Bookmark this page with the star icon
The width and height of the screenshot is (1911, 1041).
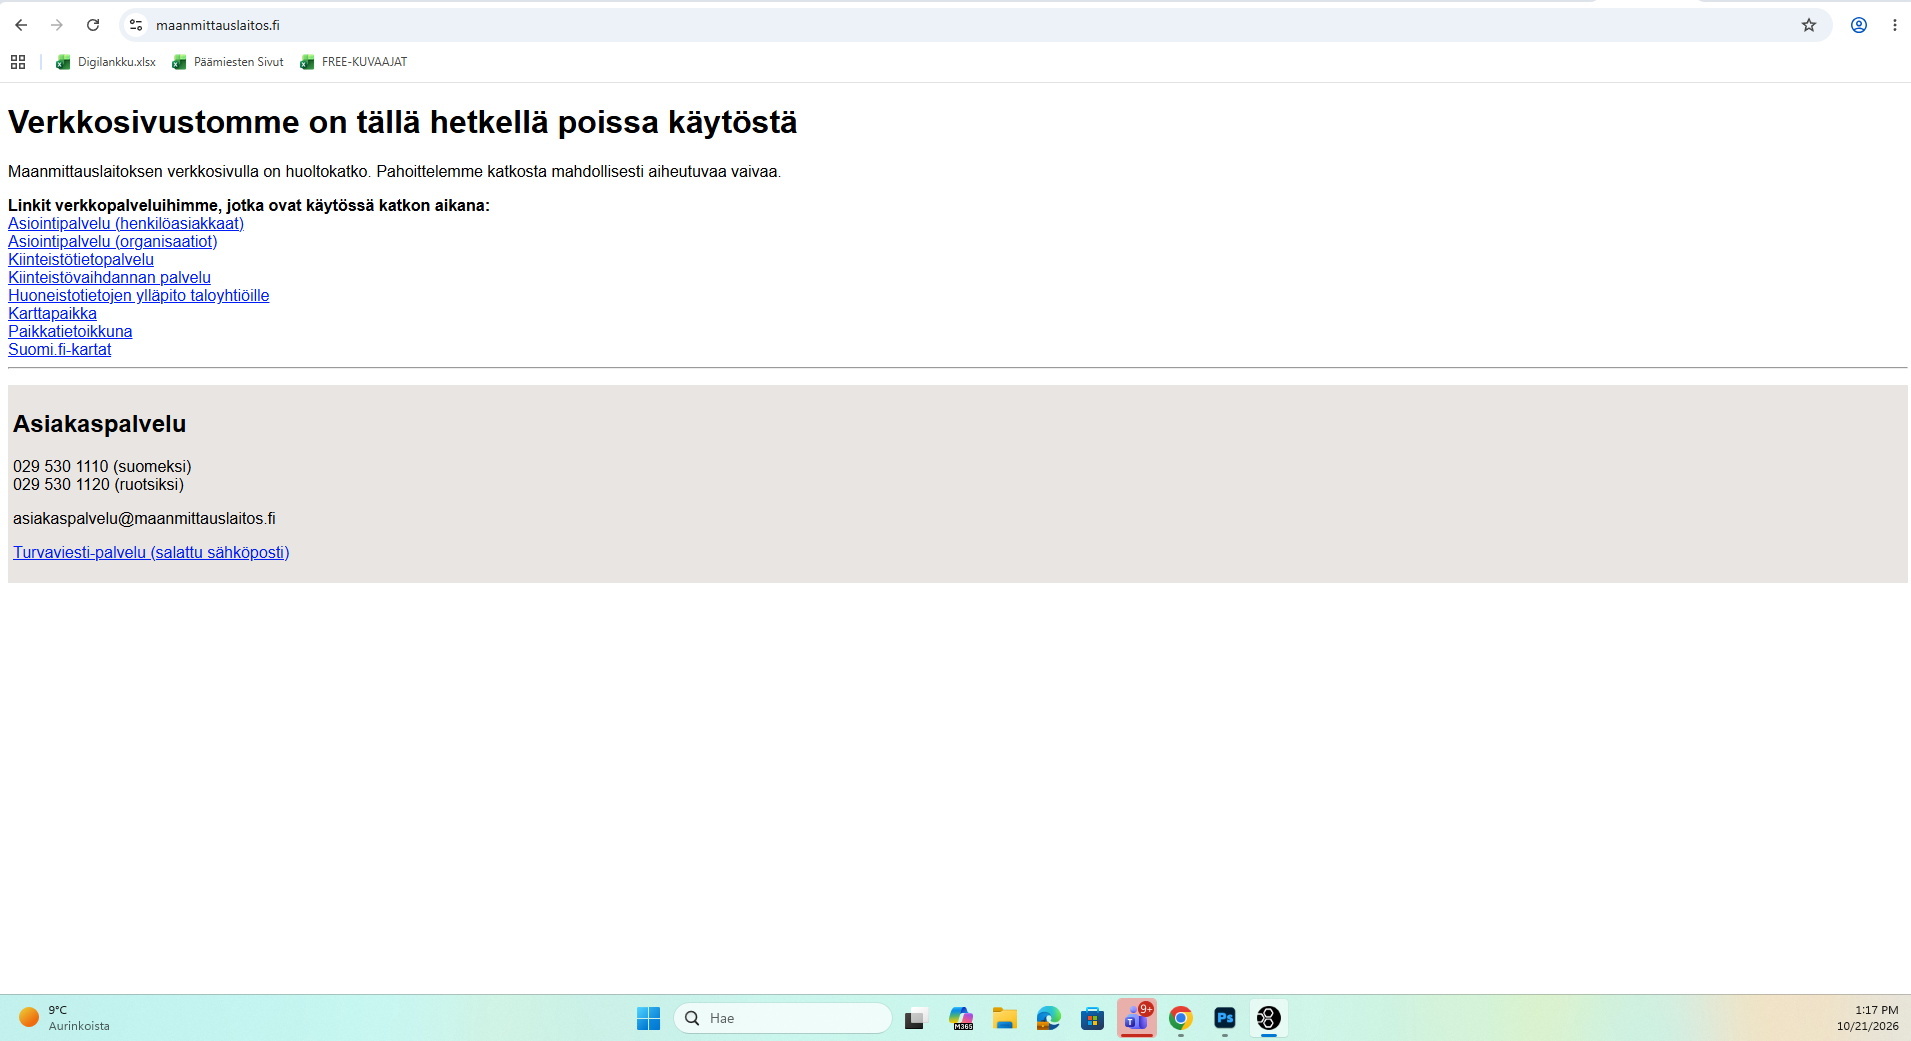(x=1808, y=25)
